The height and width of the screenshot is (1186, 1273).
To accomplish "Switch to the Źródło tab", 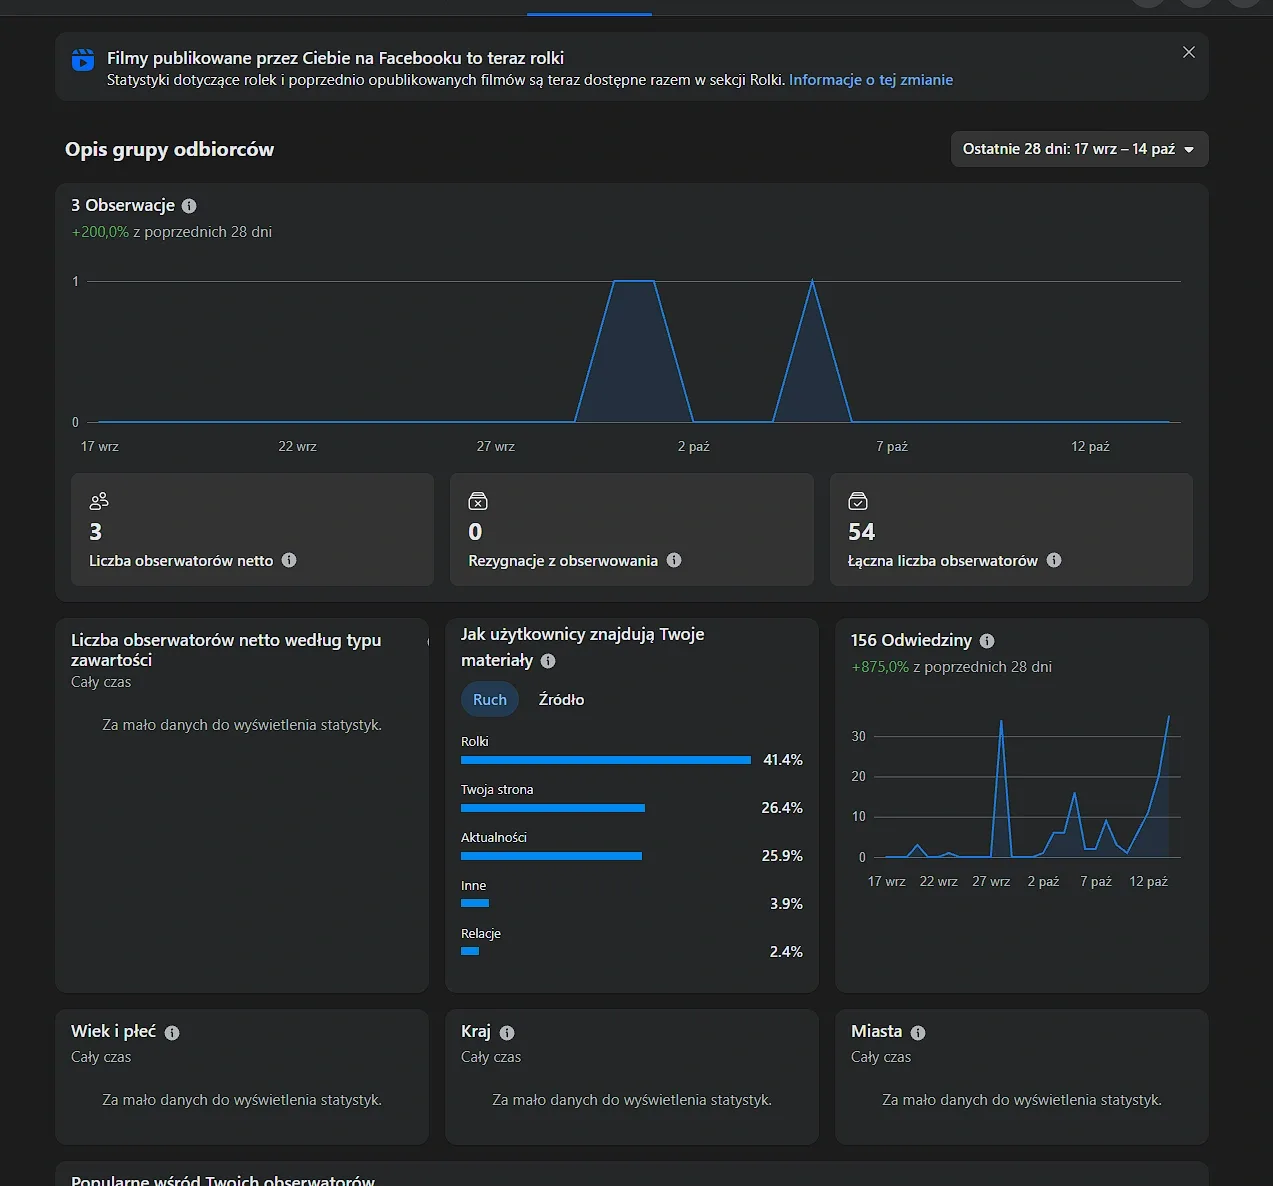I will 561,699.
